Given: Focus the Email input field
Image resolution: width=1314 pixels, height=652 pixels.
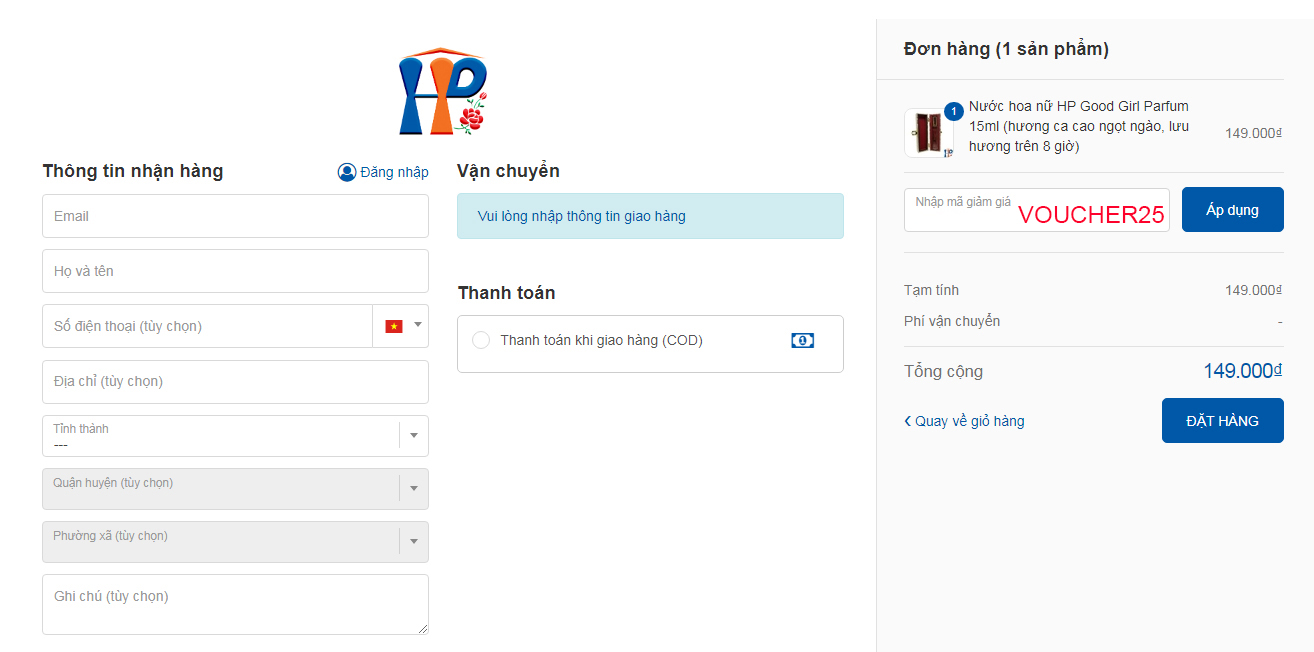Looking at the screenshot, I should [x=235, y=216].
